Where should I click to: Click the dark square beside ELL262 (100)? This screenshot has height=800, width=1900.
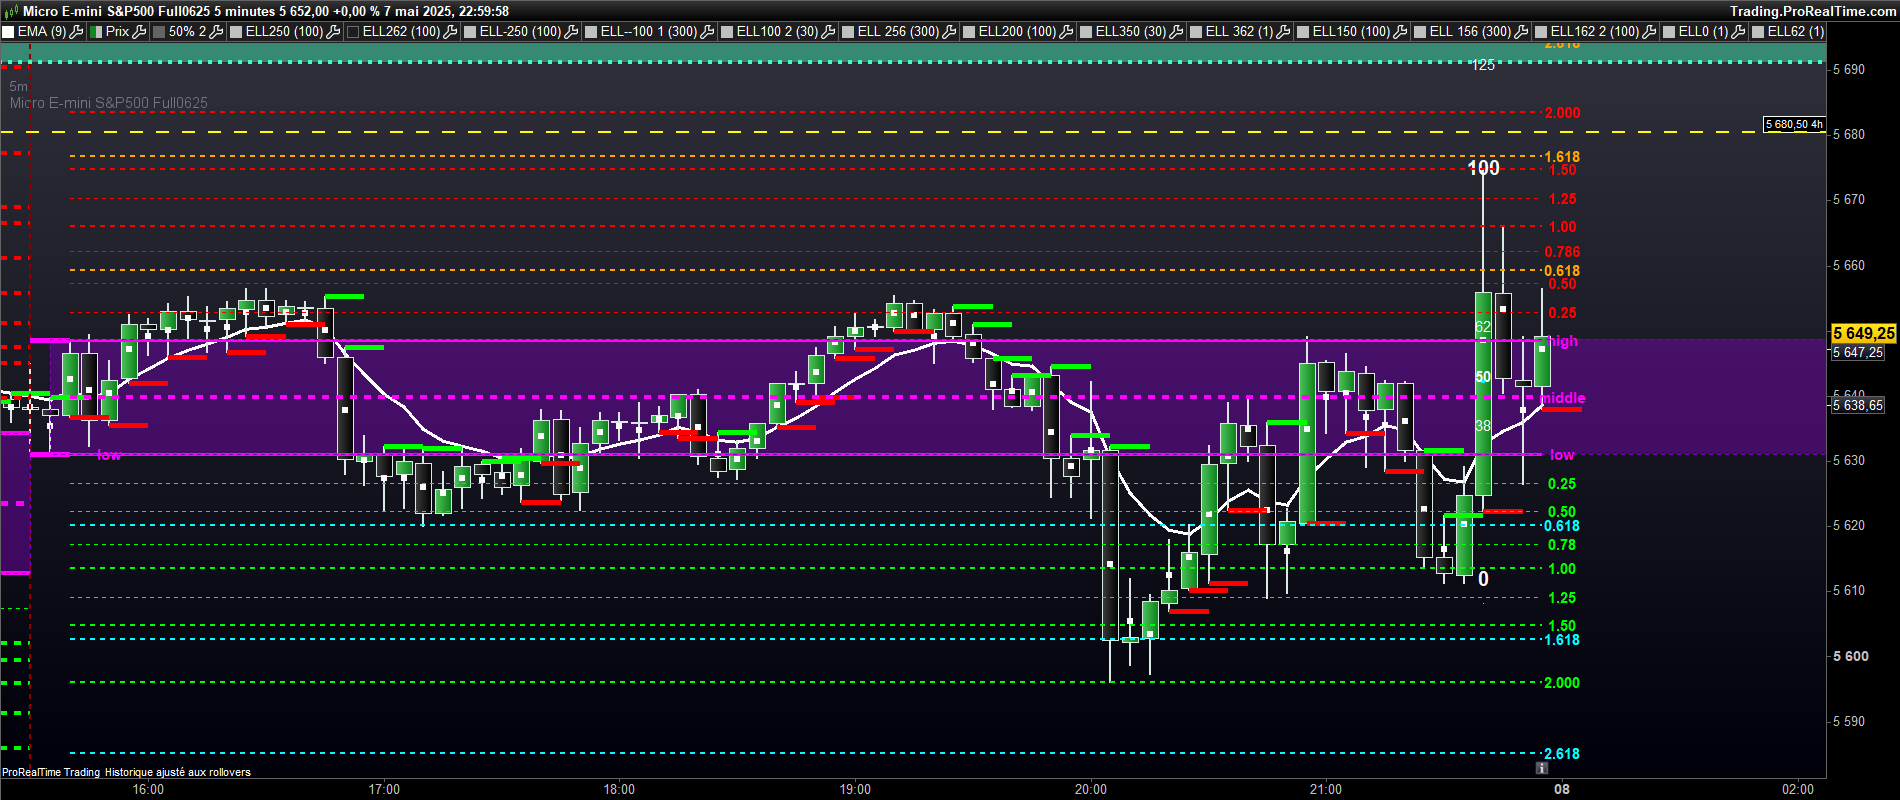(x=353, y=32)
